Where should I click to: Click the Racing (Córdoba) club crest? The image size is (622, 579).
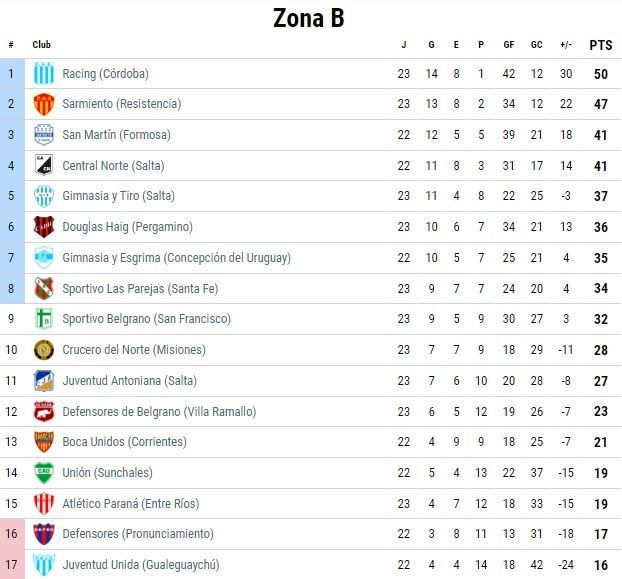coord(43,74)
